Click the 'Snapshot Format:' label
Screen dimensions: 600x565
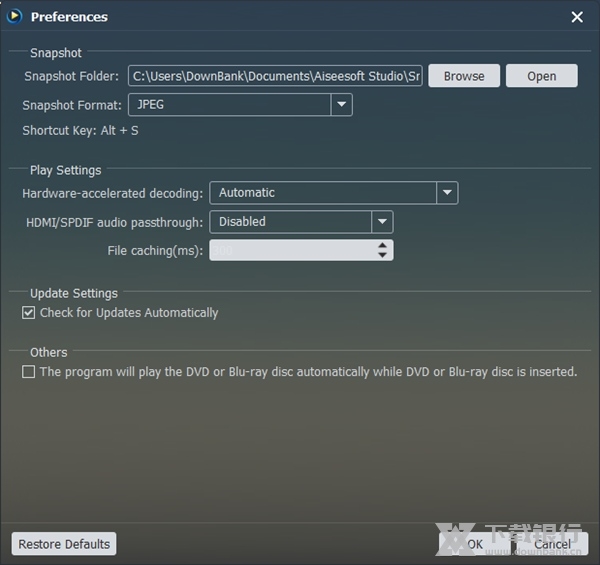click(x=72, y=105)
